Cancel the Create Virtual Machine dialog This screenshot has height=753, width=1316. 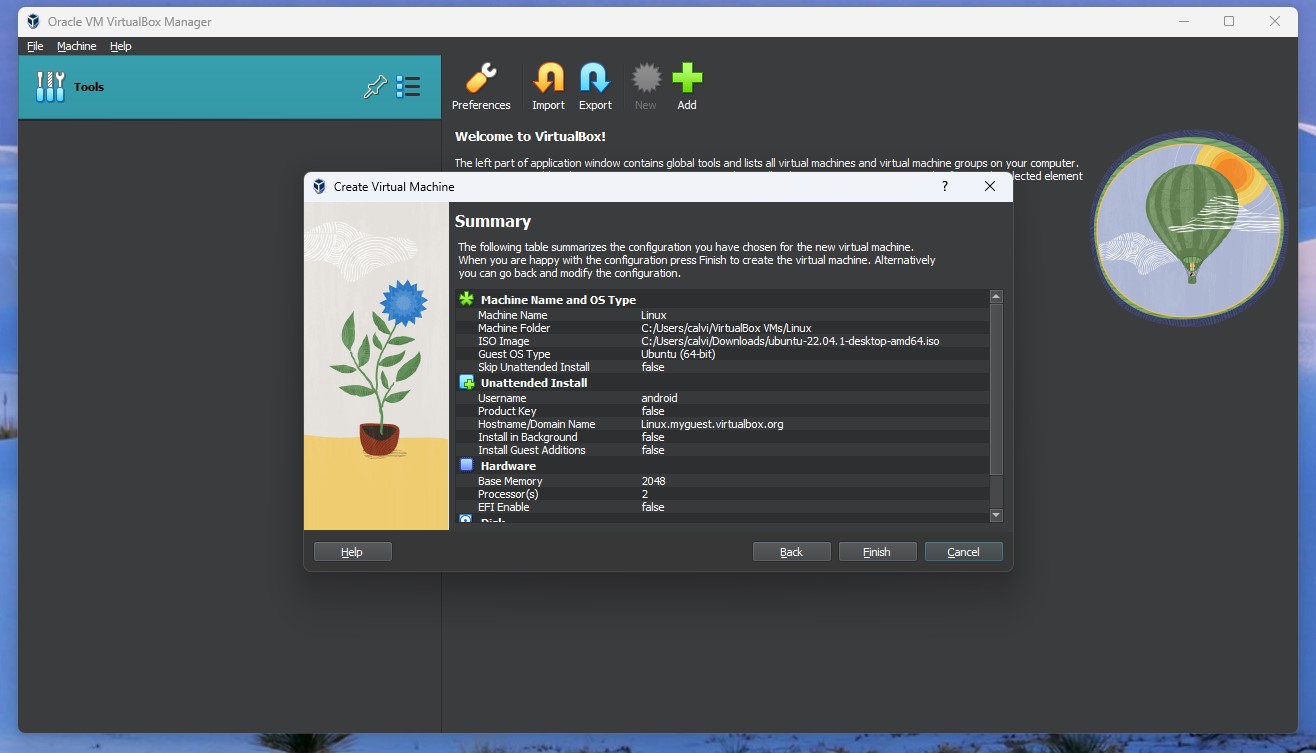point(963,552)
